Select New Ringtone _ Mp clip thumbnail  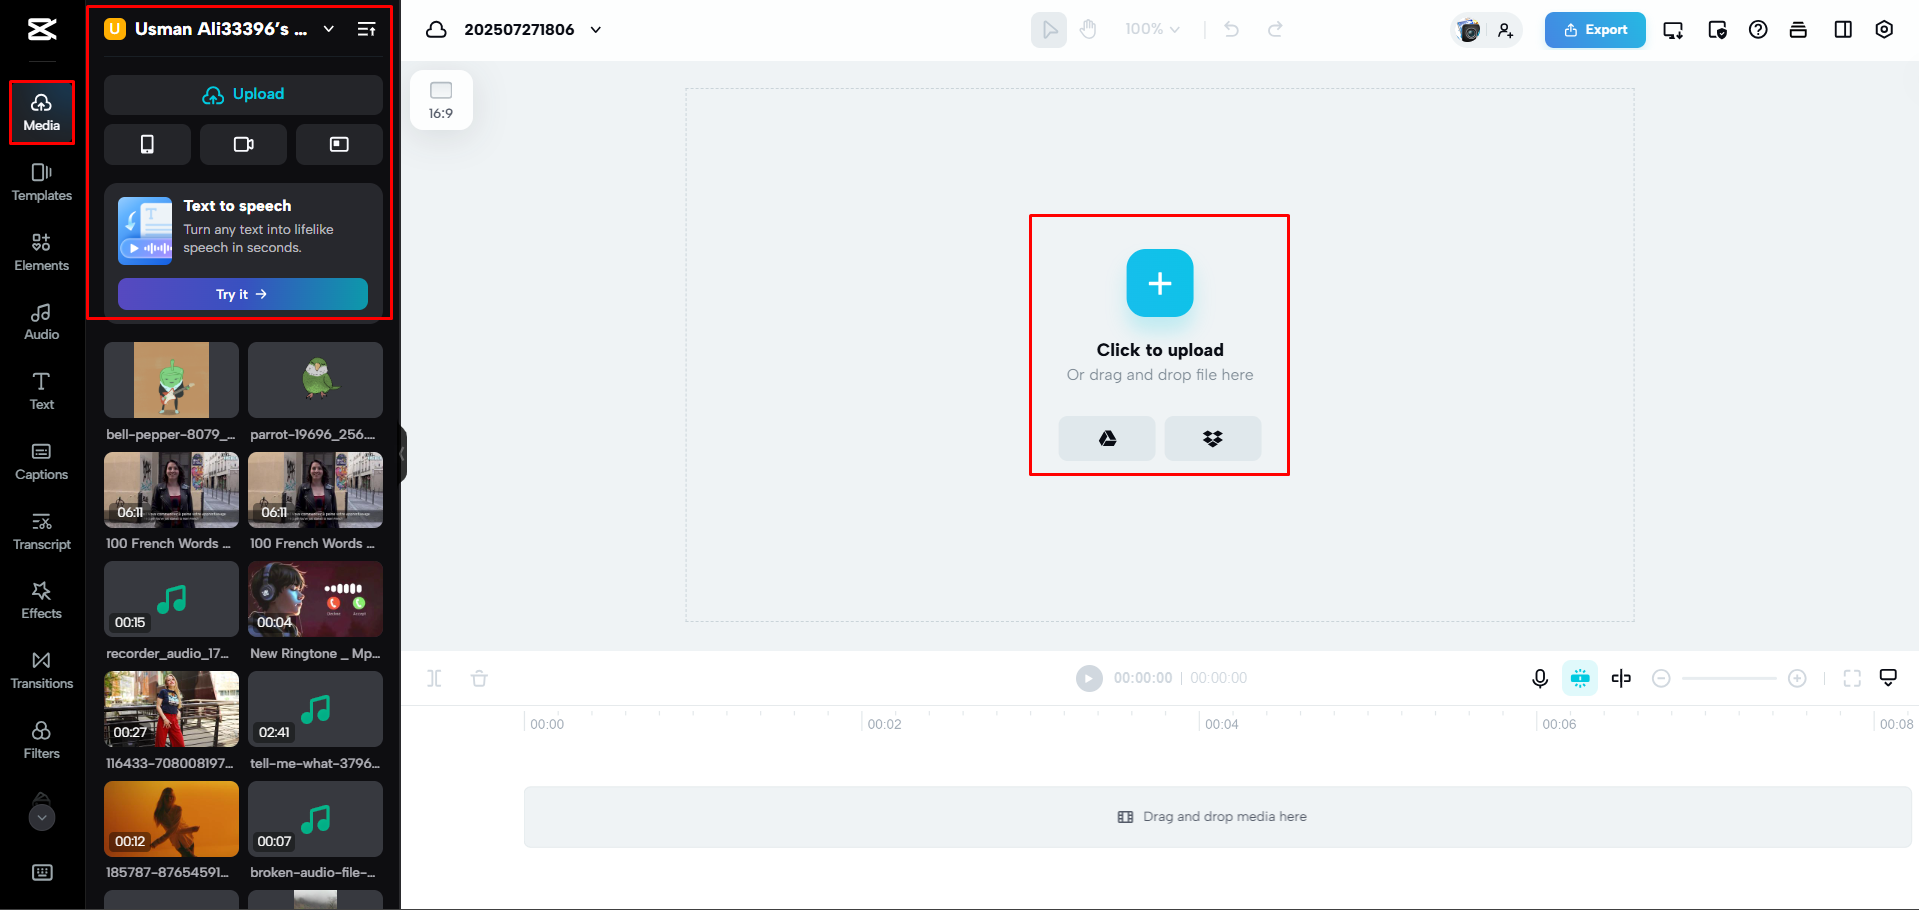tap(315, 599)
